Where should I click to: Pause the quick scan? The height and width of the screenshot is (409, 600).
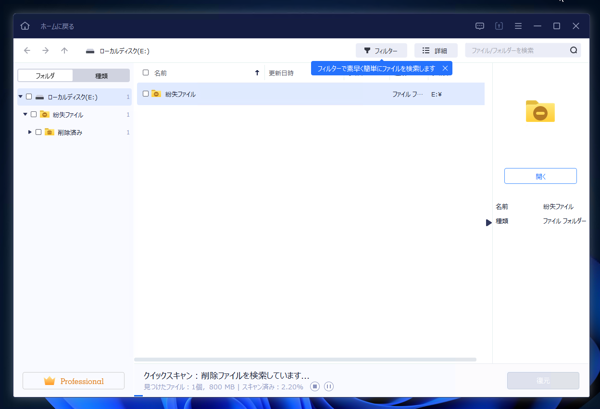[329, 386]
